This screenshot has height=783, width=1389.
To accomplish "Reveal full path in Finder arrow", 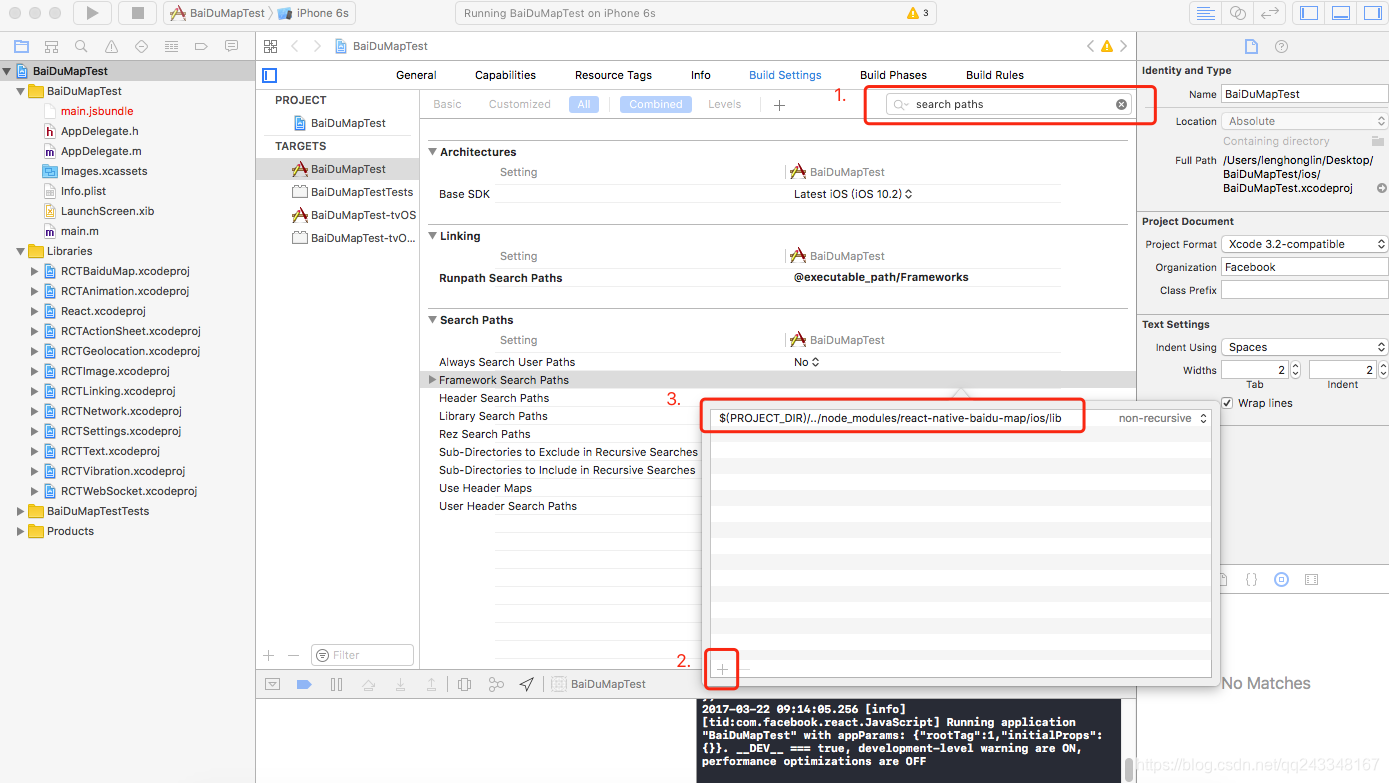I will click(1381, 188).
